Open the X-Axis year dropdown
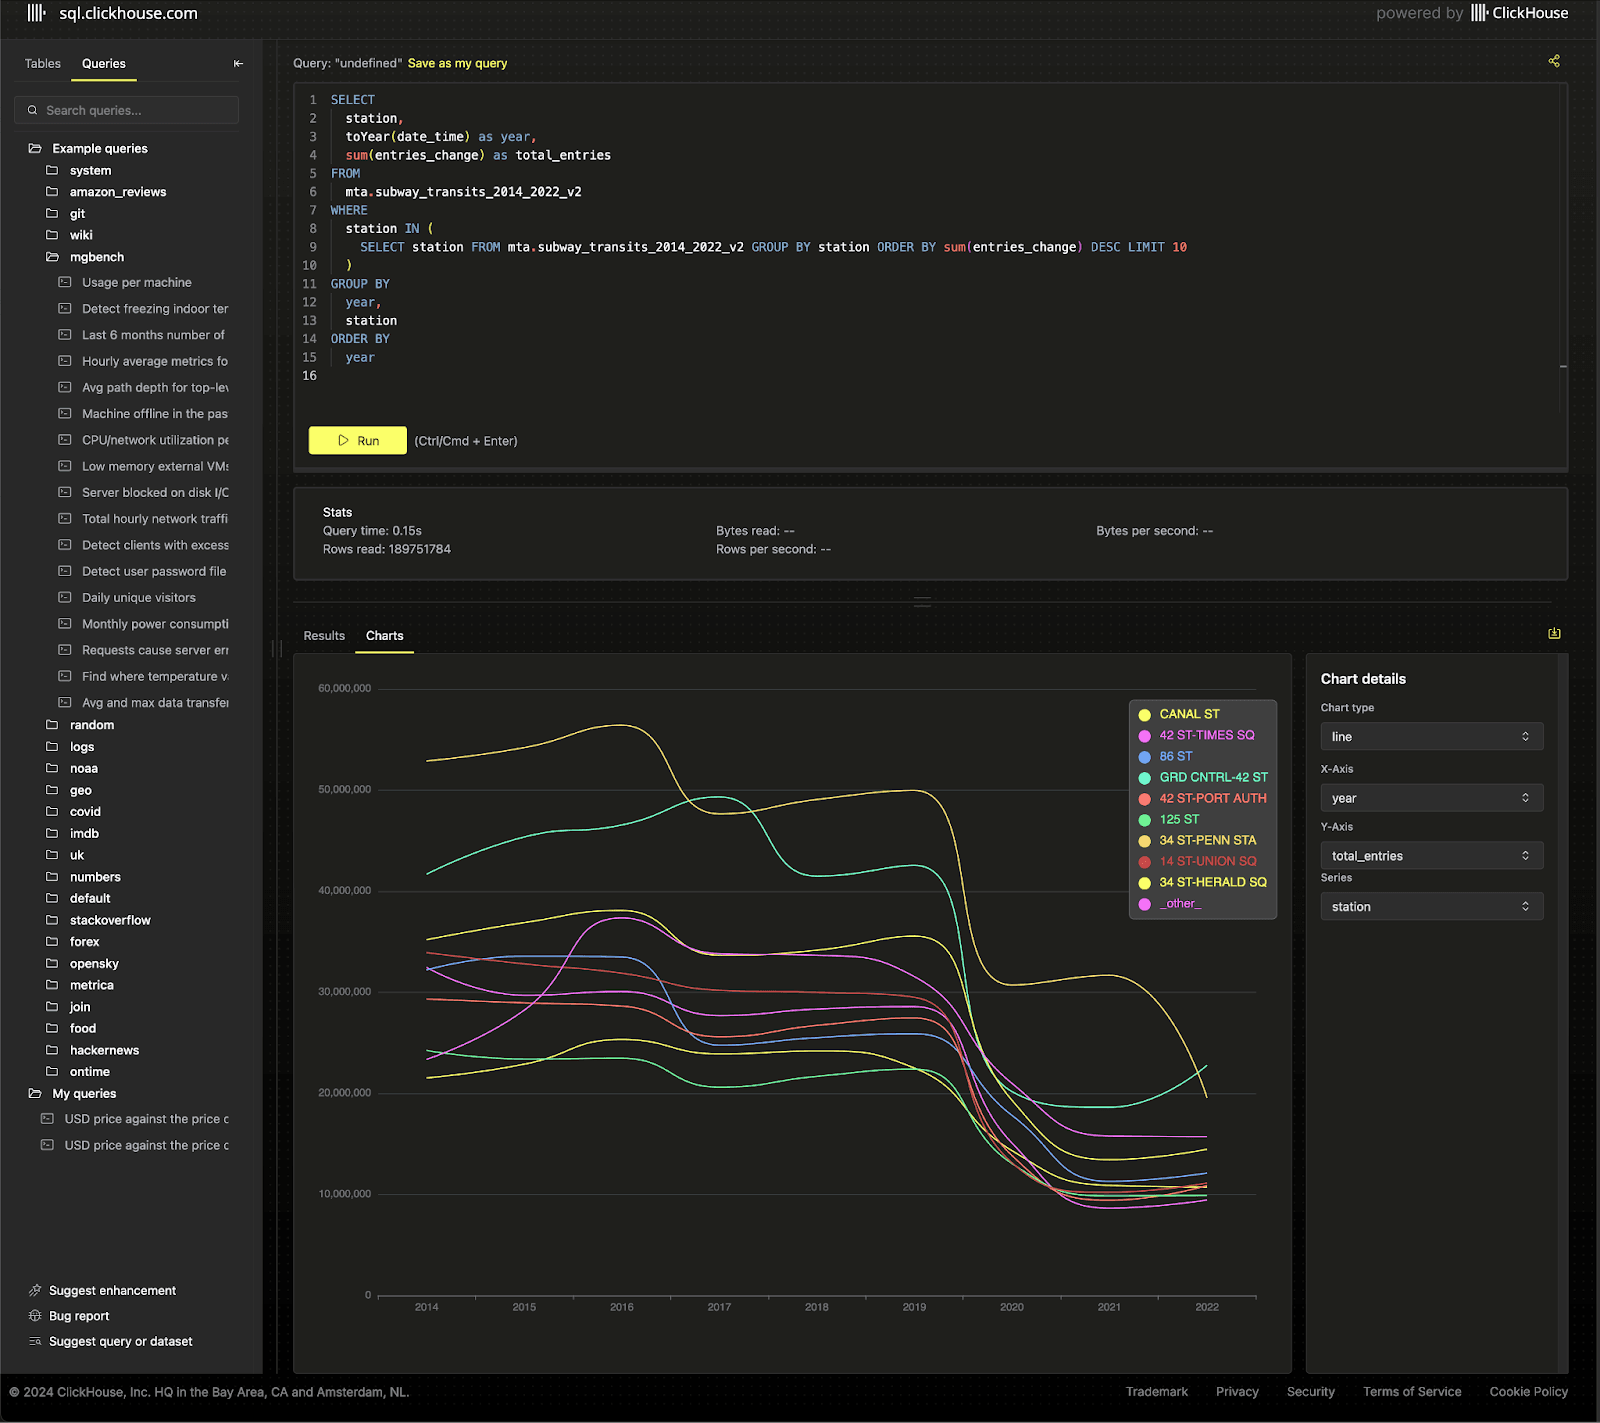 pyautogui.click(x=1431, y=798)
